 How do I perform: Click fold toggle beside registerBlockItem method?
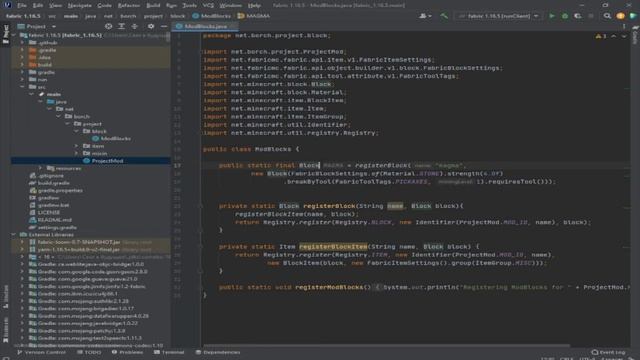coord(200,247)
